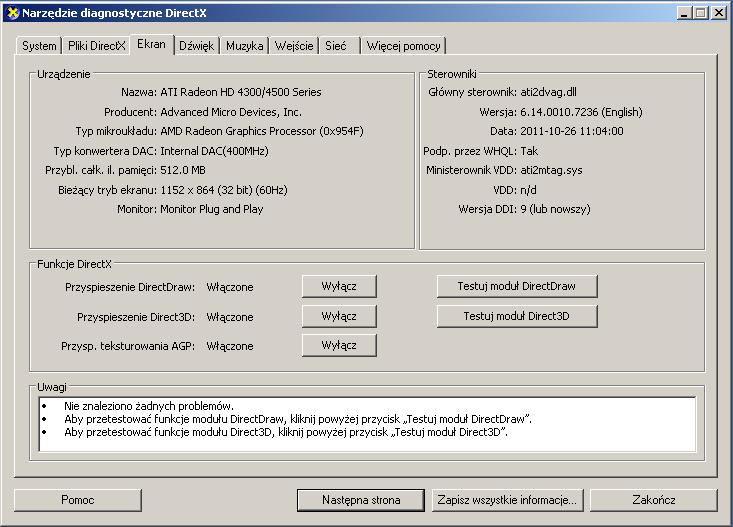This screenshot has width=733, height=527.
Task: Click Zakończ to exit
Action: pos(654,500)
